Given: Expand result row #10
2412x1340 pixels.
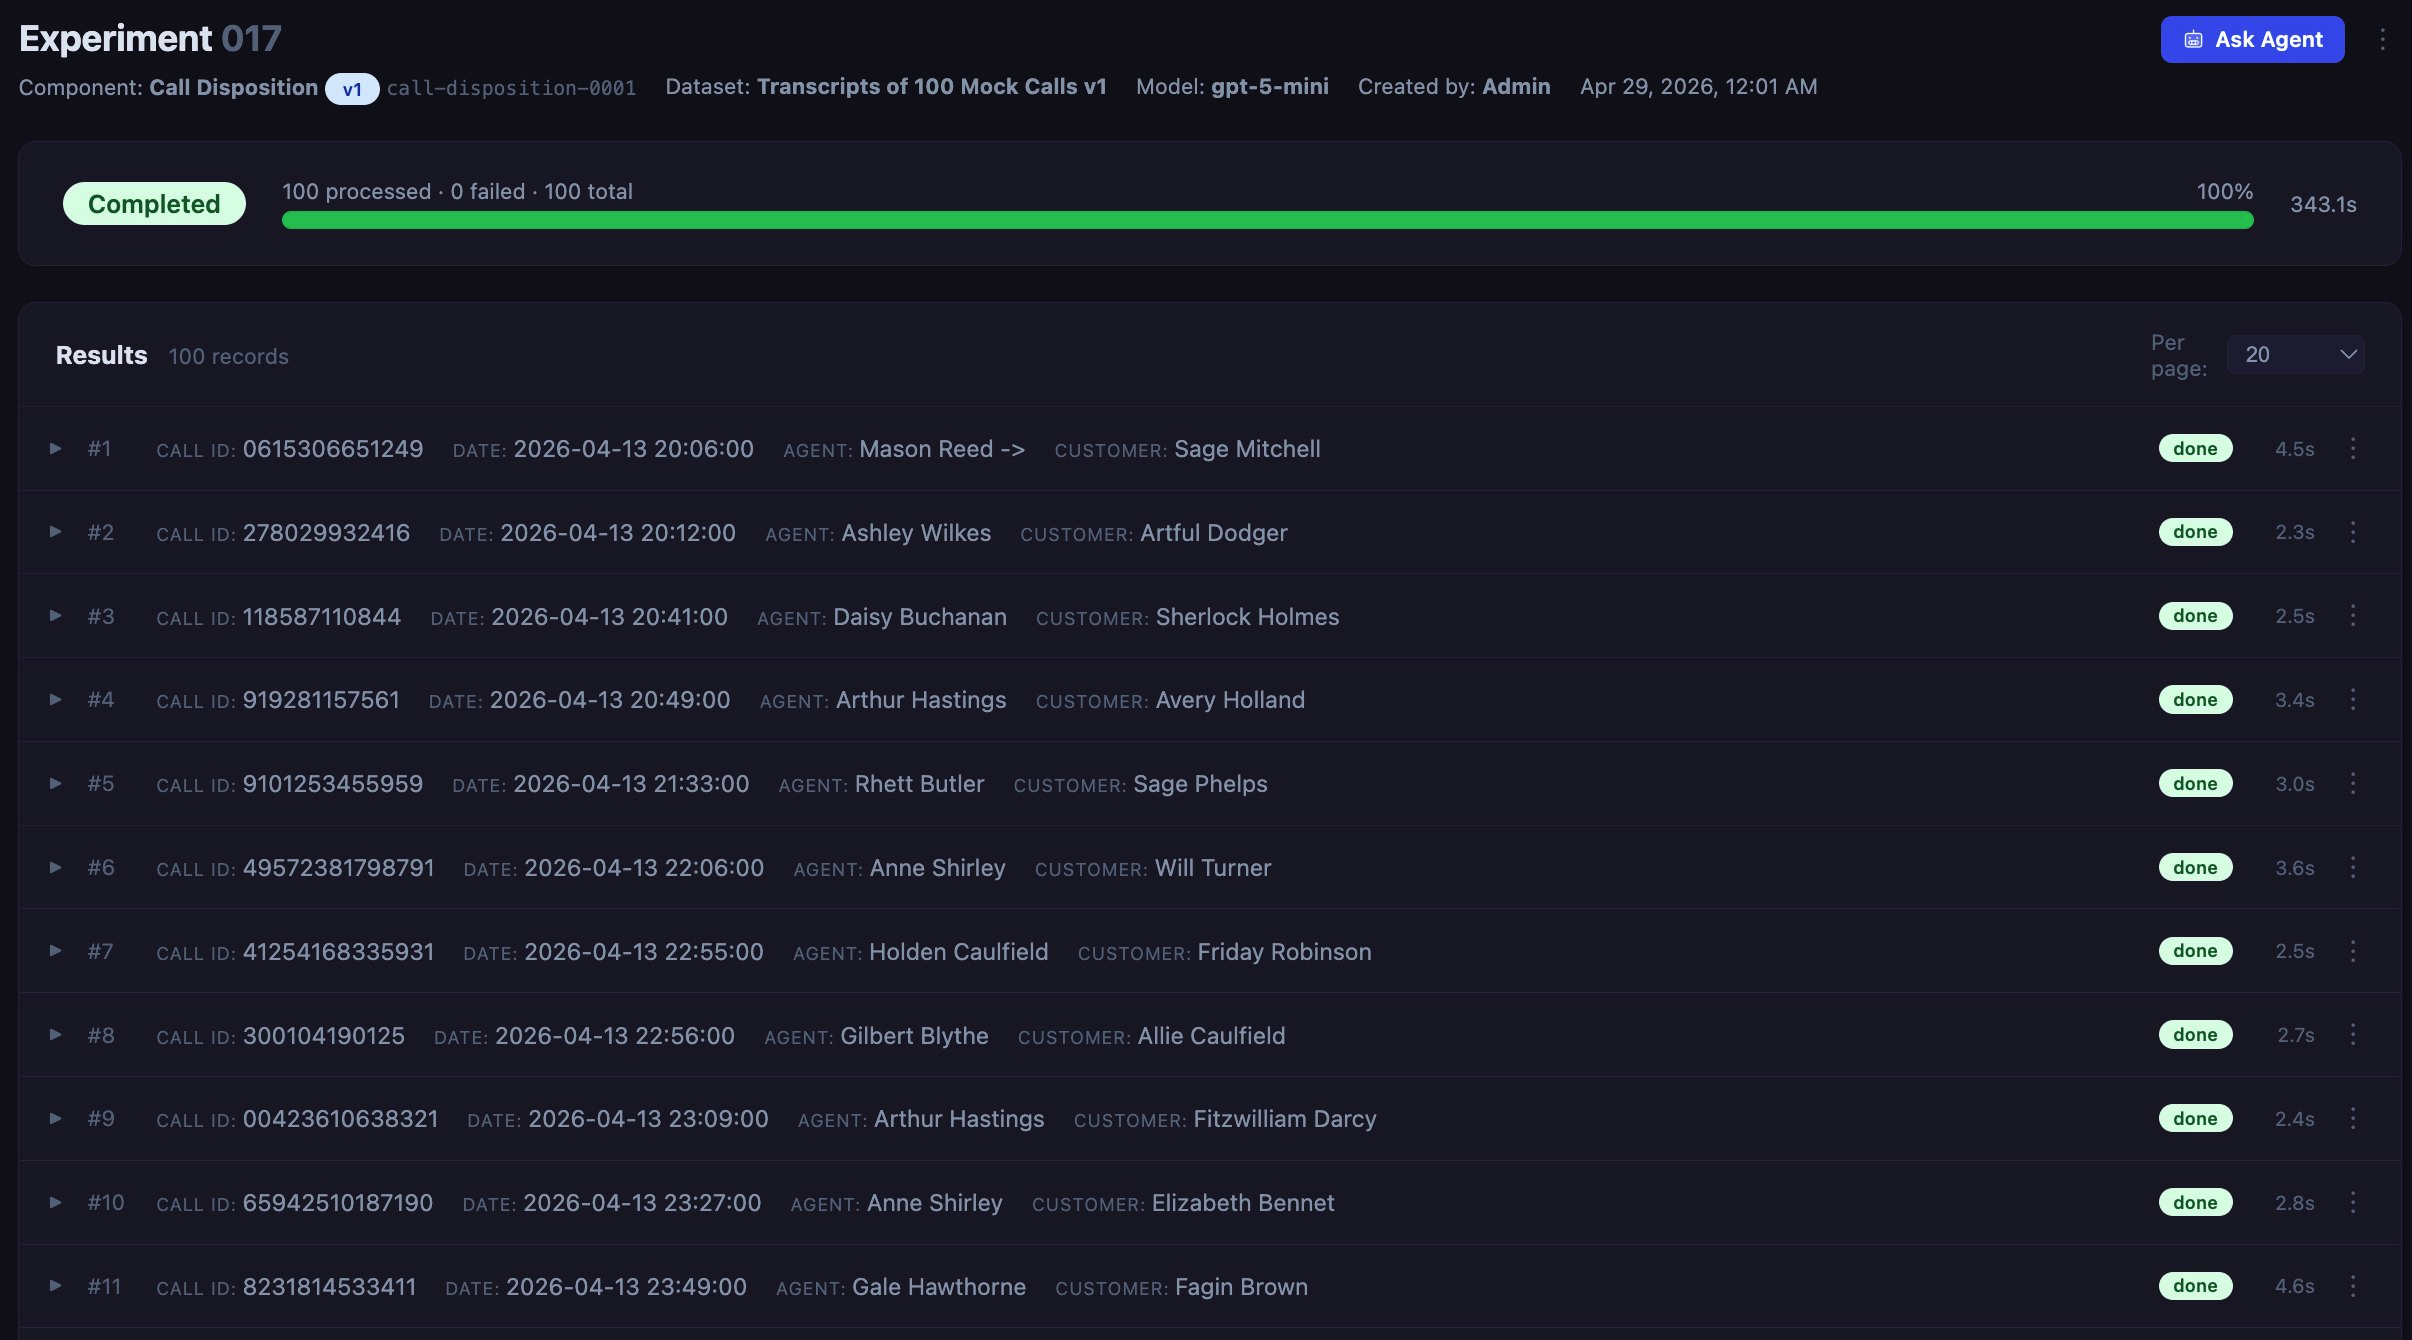Looking at the screenshot, I should click(56, 1203).
